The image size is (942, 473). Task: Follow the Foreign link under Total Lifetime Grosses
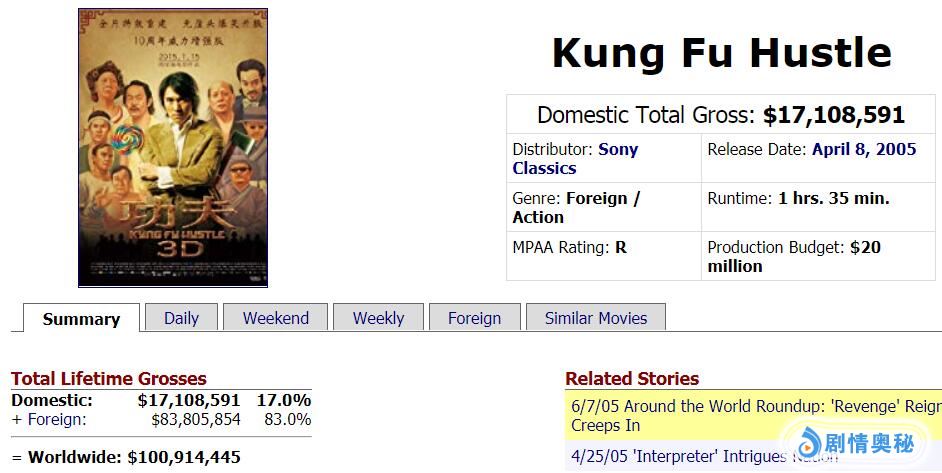(x=56, y=420)
